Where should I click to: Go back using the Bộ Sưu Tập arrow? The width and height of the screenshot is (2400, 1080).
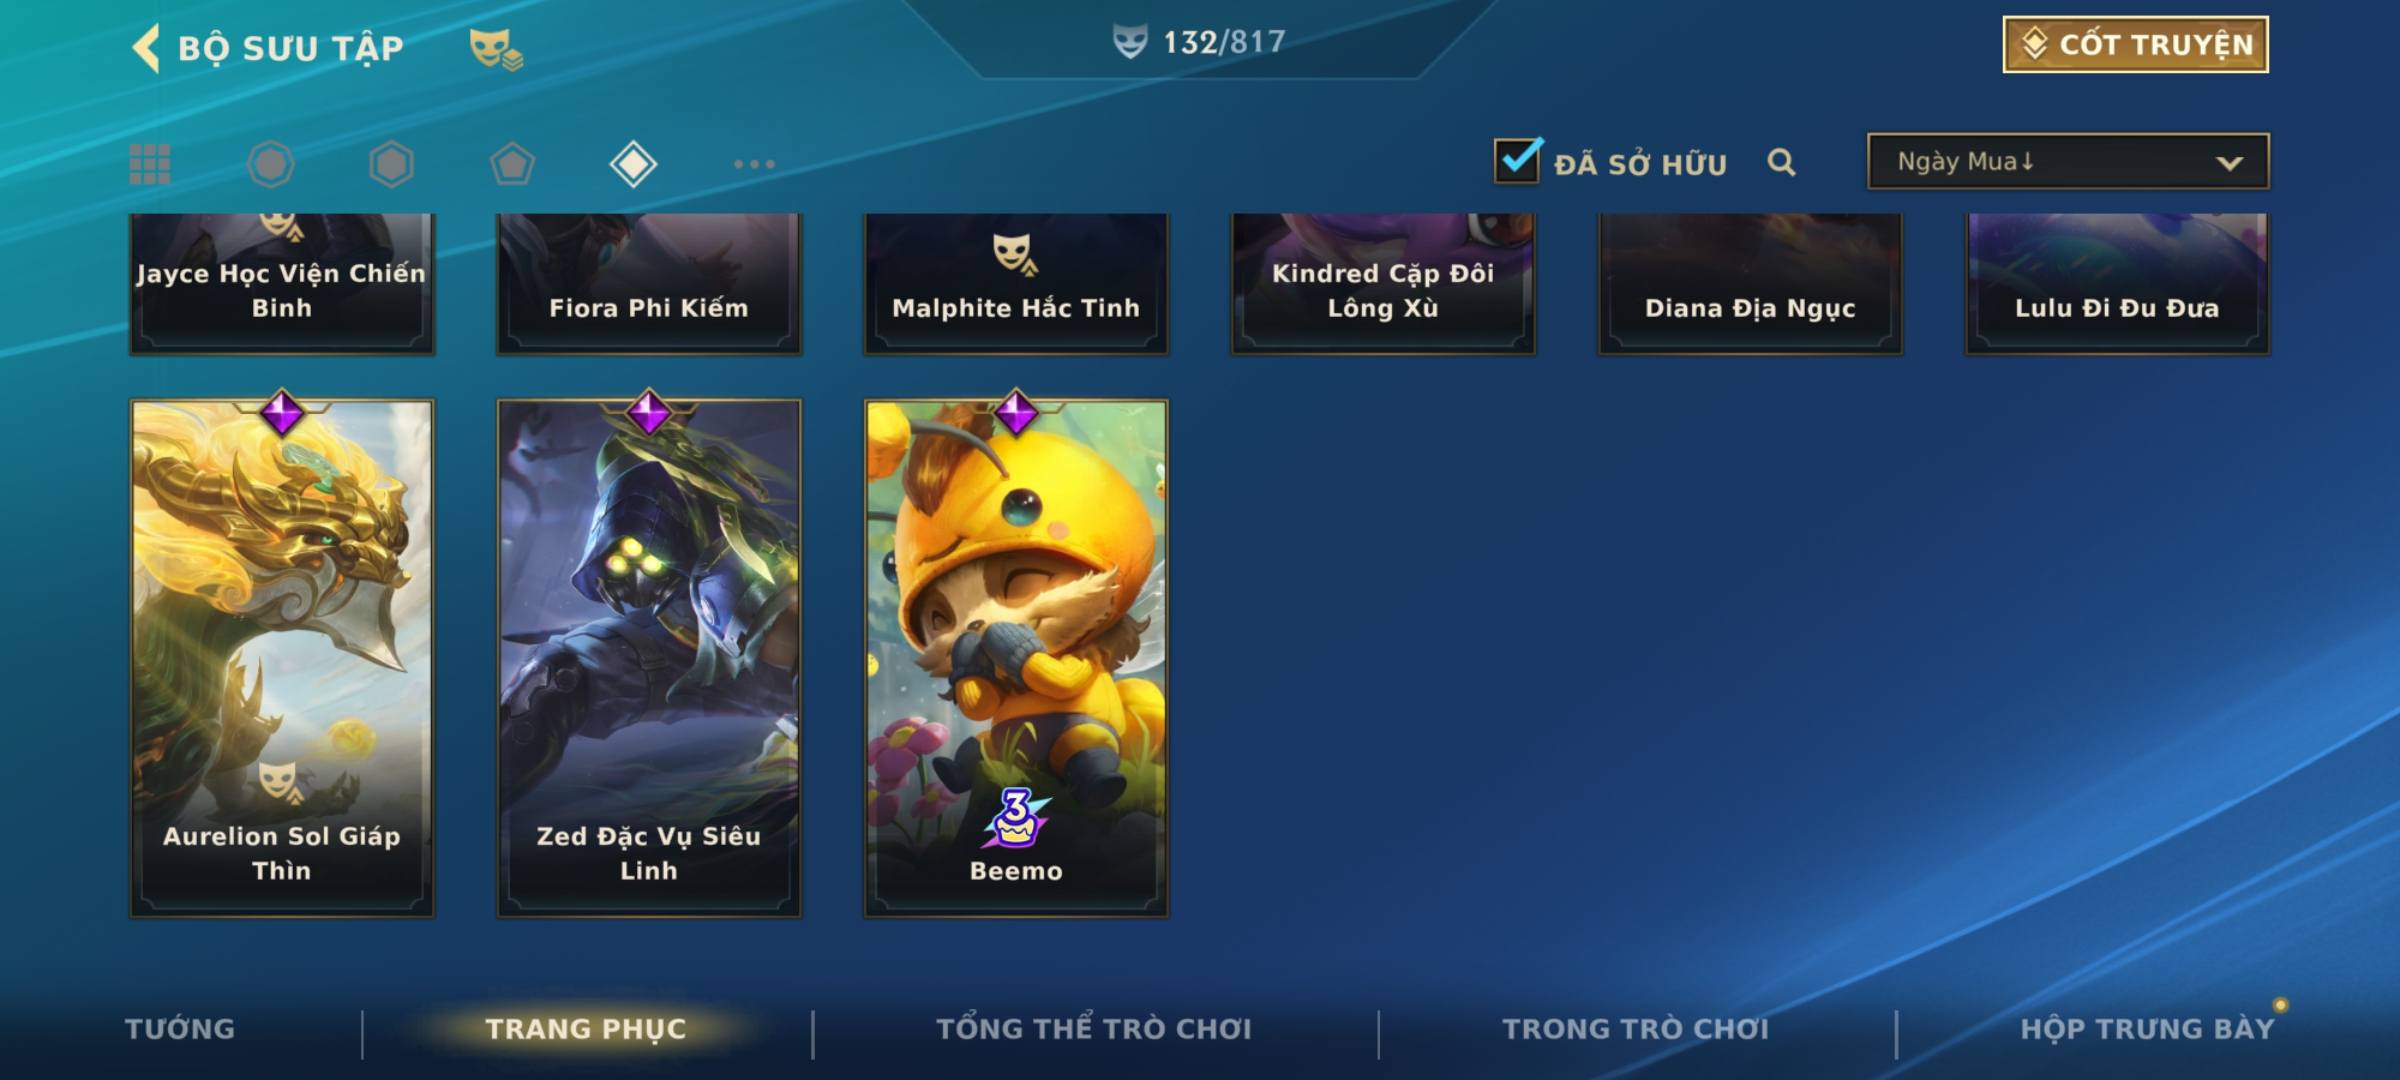pyautogui.click(x=146, y=48)
